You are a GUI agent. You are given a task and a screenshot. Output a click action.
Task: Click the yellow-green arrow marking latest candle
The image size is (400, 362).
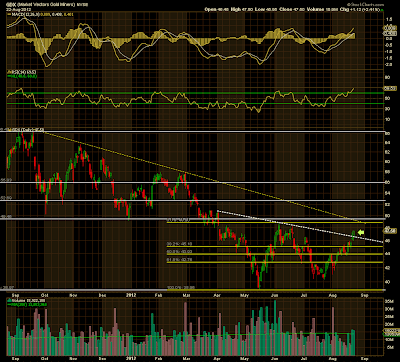tap(361, 232)
